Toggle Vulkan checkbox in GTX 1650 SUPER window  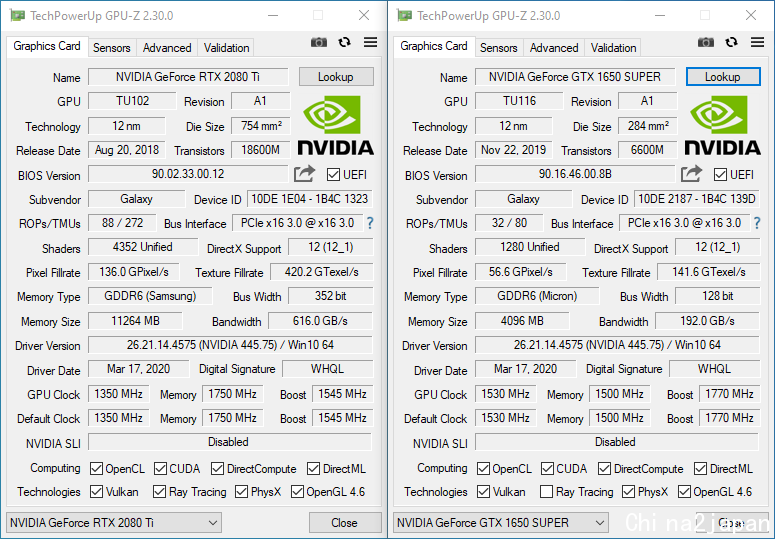[x=483, y=492]
